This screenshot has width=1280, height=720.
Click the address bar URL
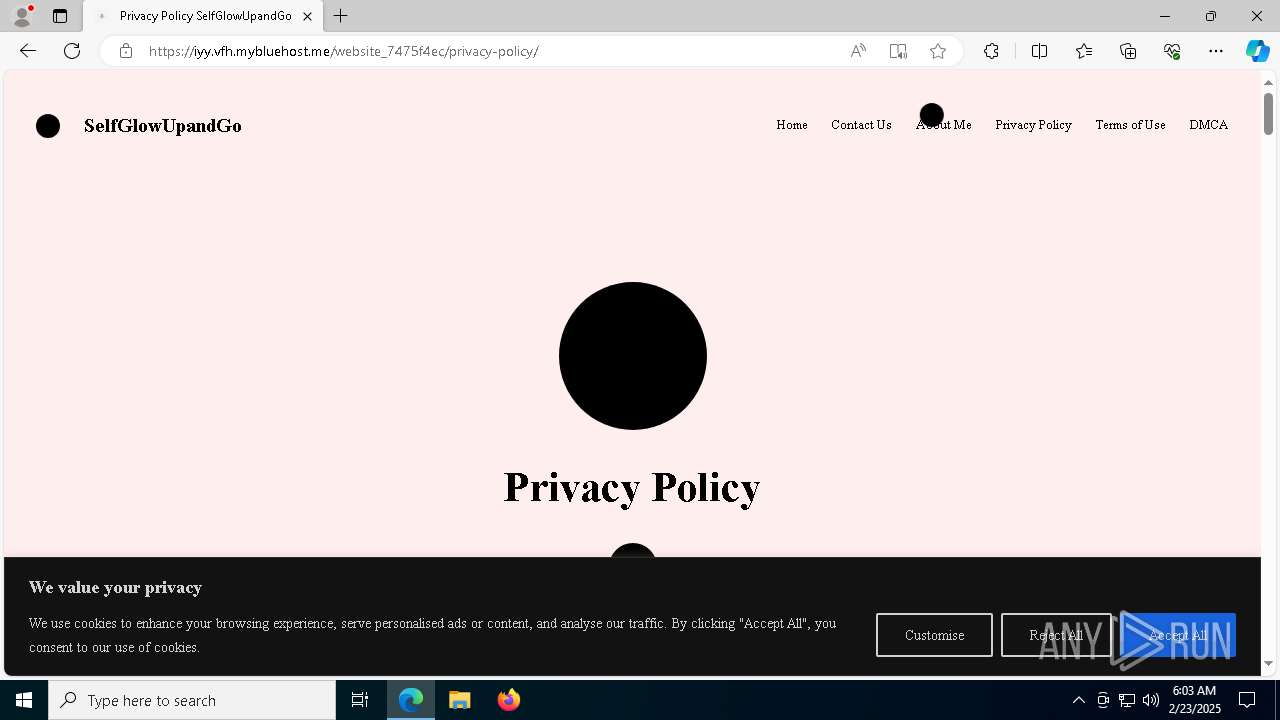[x=343, y=51]
